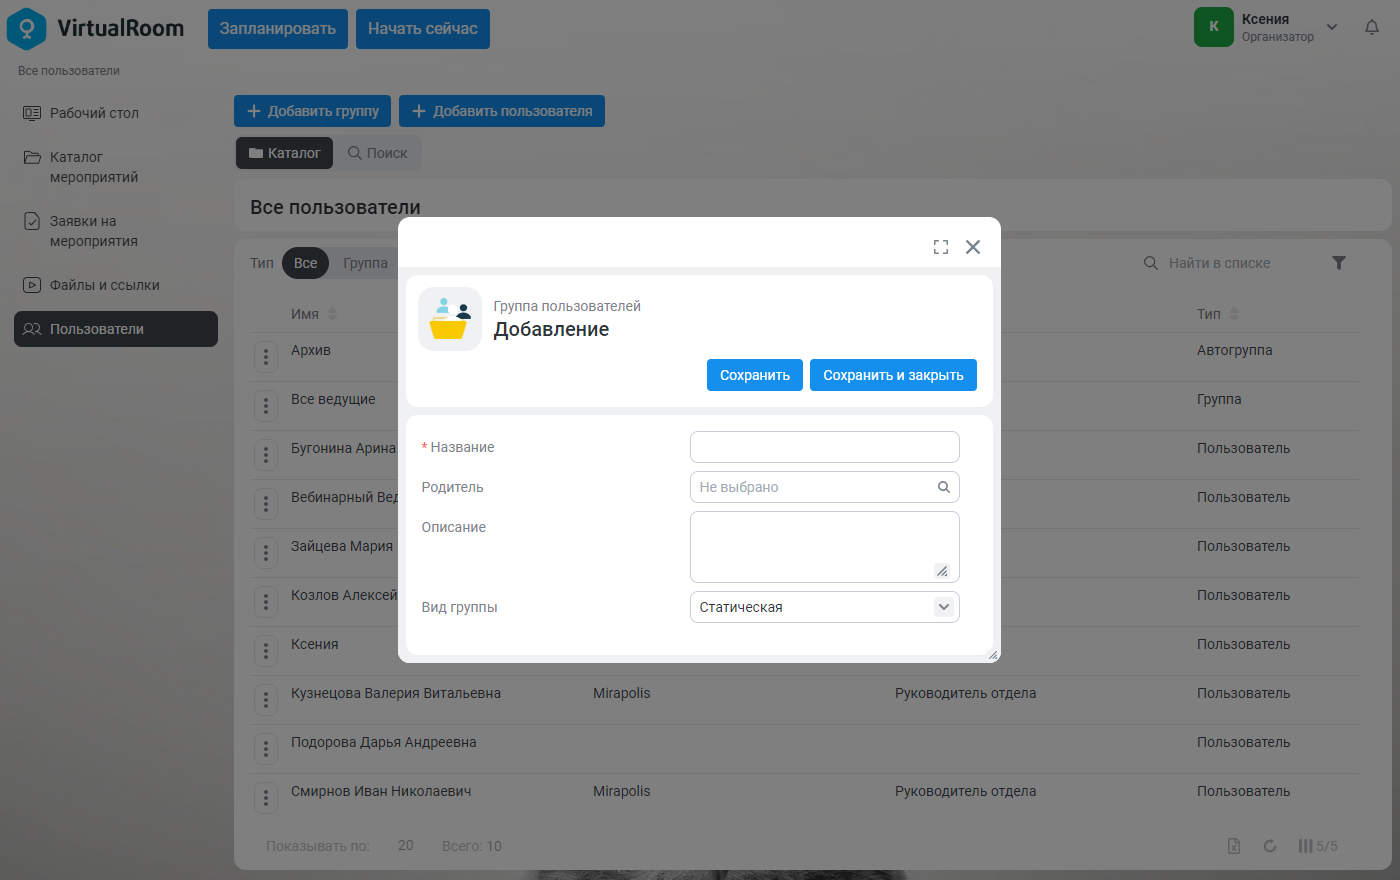Click the VirtualRoom logo icon
1400x880 pixels.
point(26,28)
